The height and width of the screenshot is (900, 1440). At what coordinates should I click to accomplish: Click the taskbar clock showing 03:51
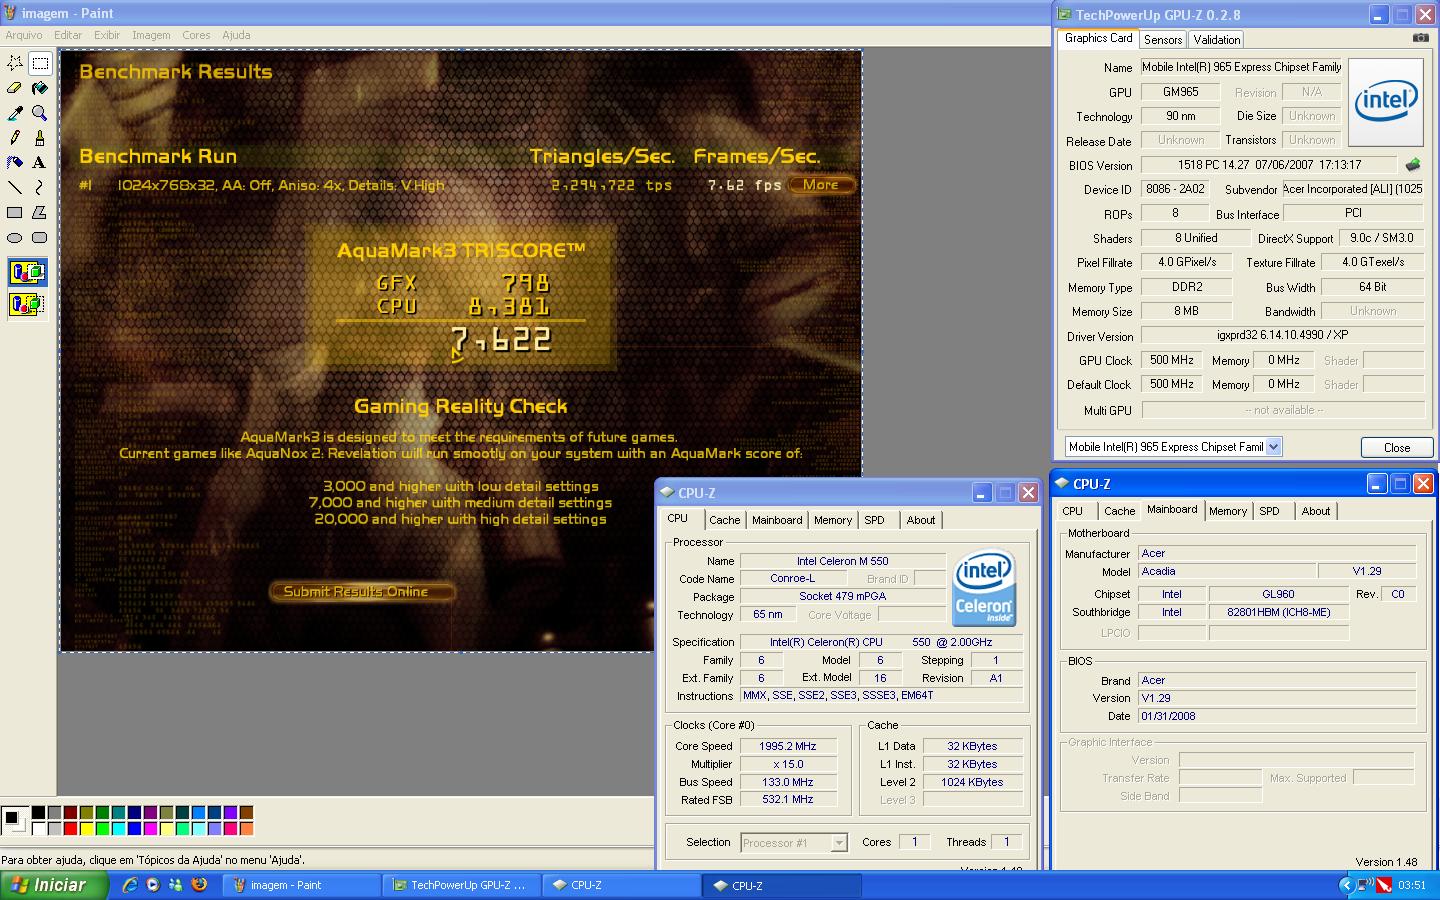tap(1412, 885)
